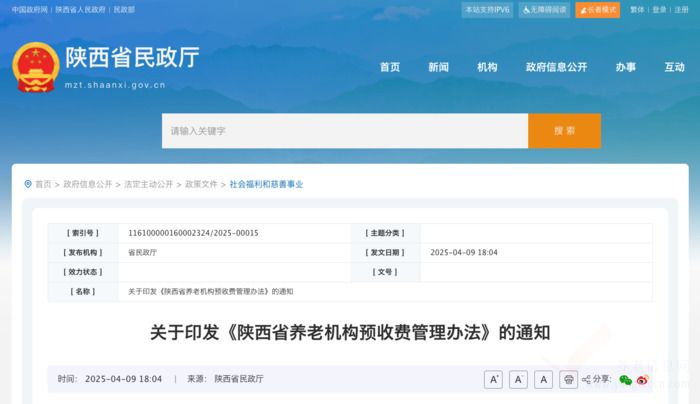The height and width of the screenshot is (404, 700).
Task: Click 本站支持IPV6 badge
Action: tap(487, 10)
